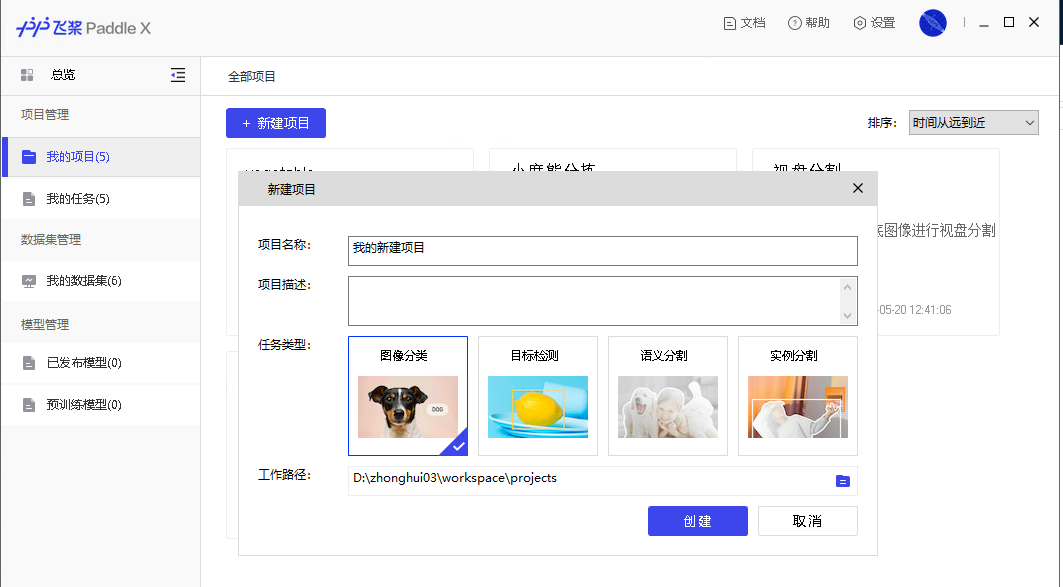Click the 总览 overview grid icon
The height and width of the screenshot is (587, 1063).
[x=27, y=75]
